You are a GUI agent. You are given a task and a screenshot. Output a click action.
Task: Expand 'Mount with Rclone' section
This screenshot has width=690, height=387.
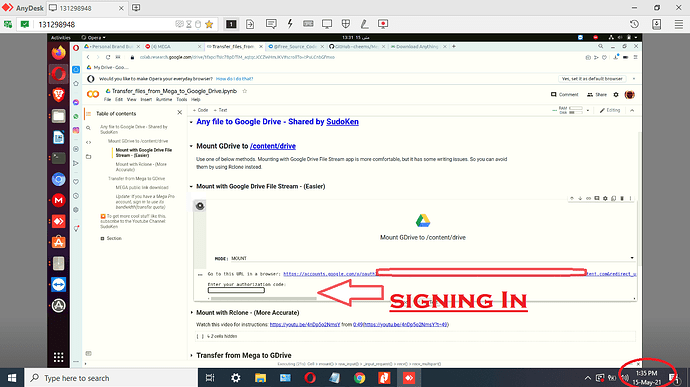(x=191, y=313)
